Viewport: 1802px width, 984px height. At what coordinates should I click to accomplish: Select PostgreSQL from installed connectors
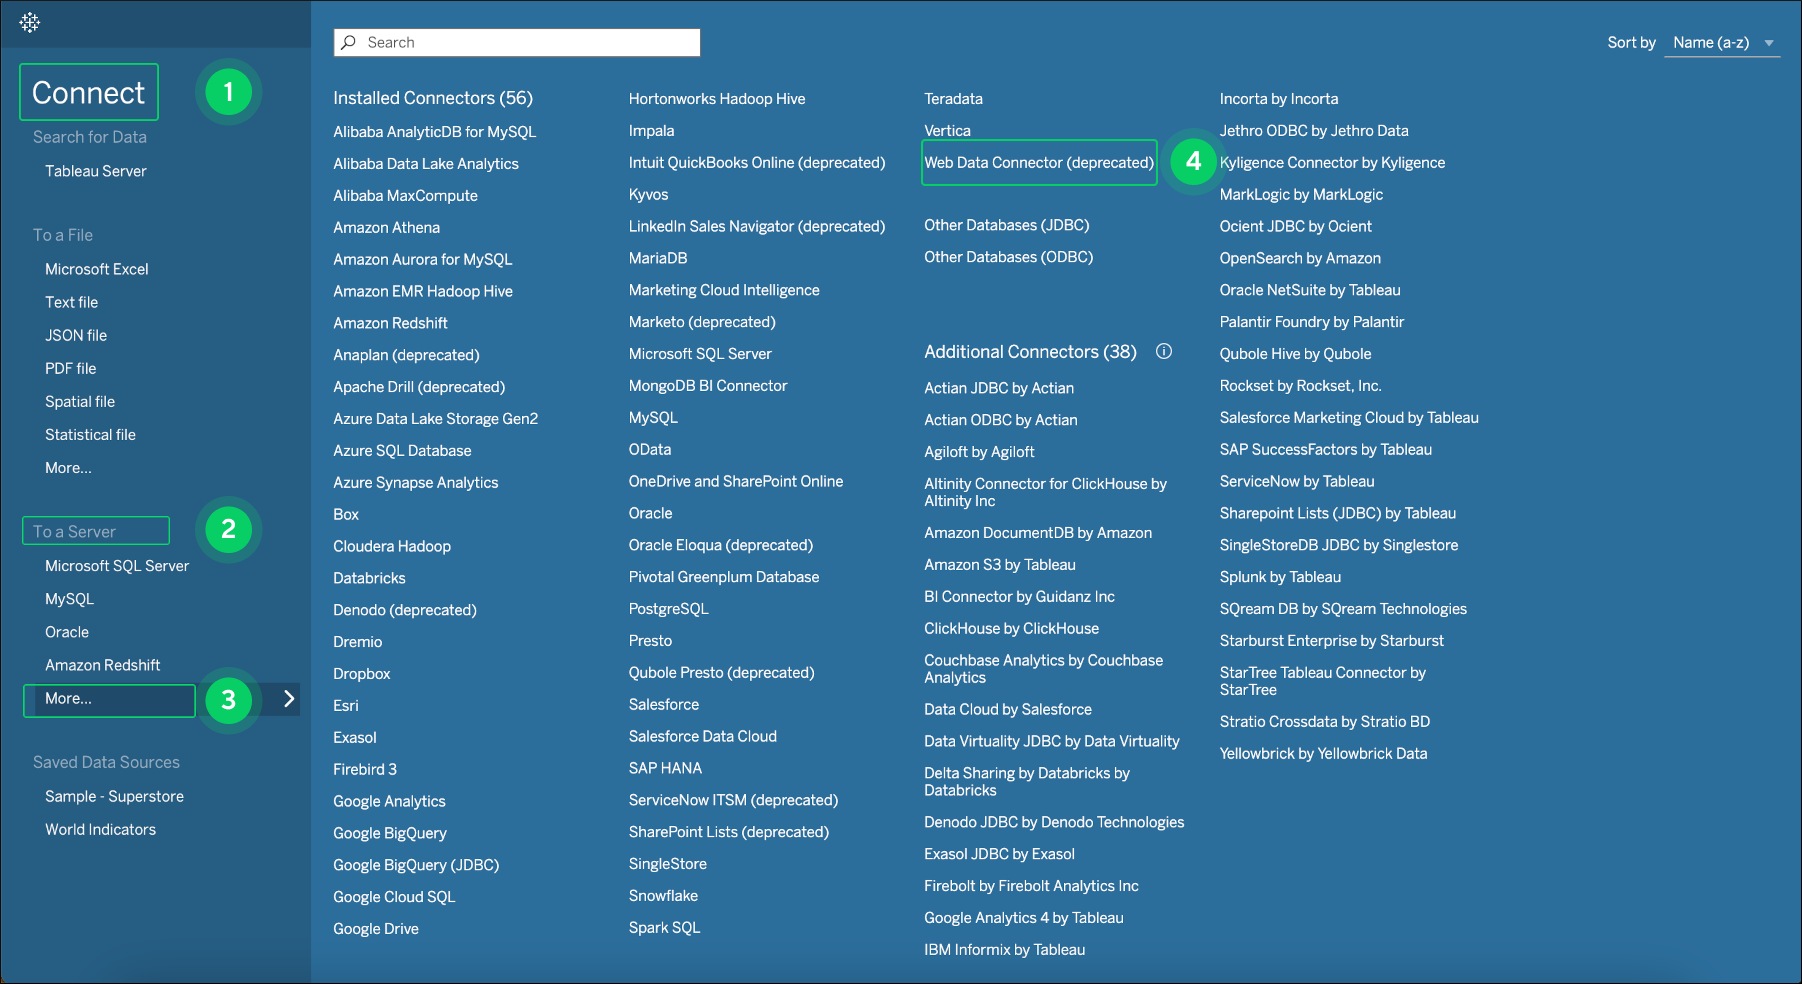668,609
